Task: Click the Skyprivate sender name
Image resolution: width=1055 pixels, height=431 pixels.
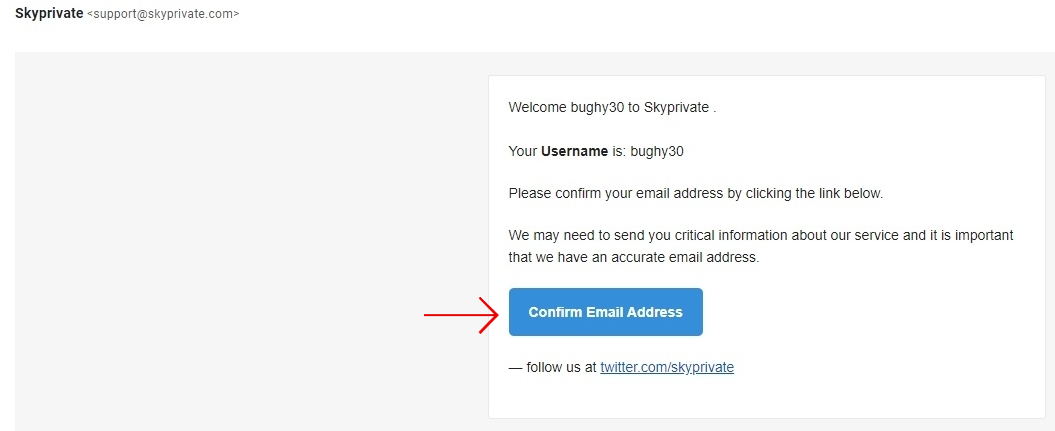Action: coord(49,13)
